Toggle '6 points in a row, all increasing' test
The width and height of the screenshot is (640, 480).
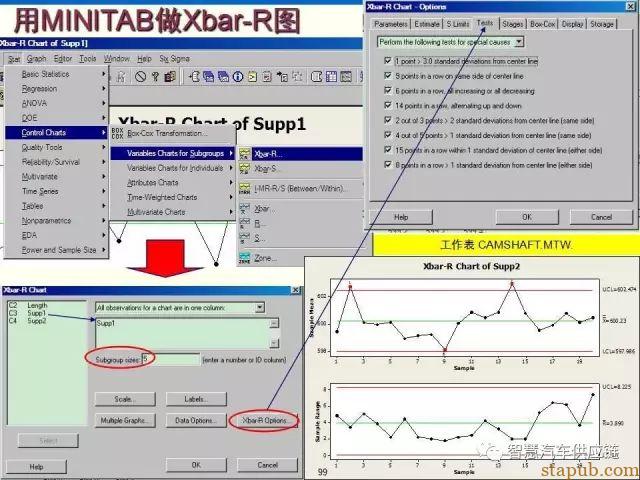point(388,90)
